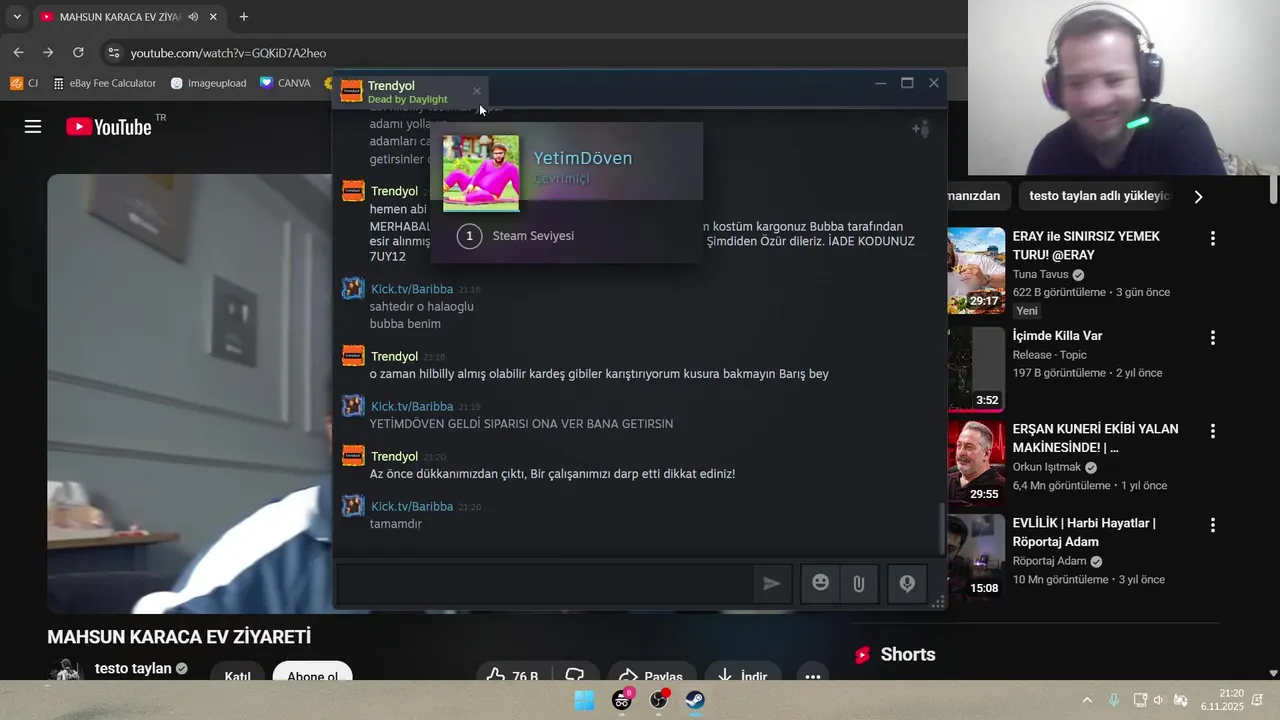Go to the YouTube home logo
Image resolution: width=1280 pixels, height=720 pixels.
(109, 127)
